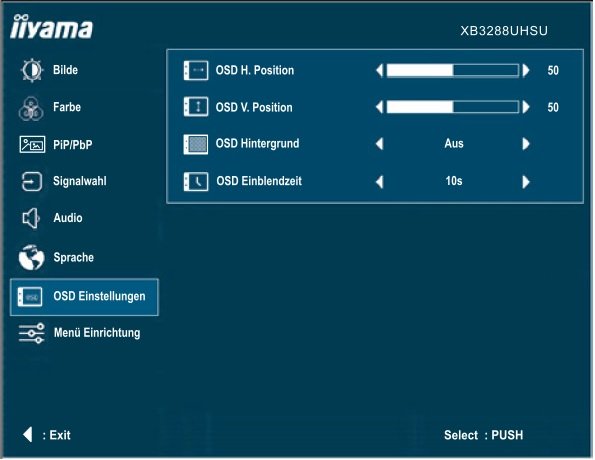Reduce OSD Einblendzeit with left arrow
Screen dimensions: 595x460
click(379, 182)
